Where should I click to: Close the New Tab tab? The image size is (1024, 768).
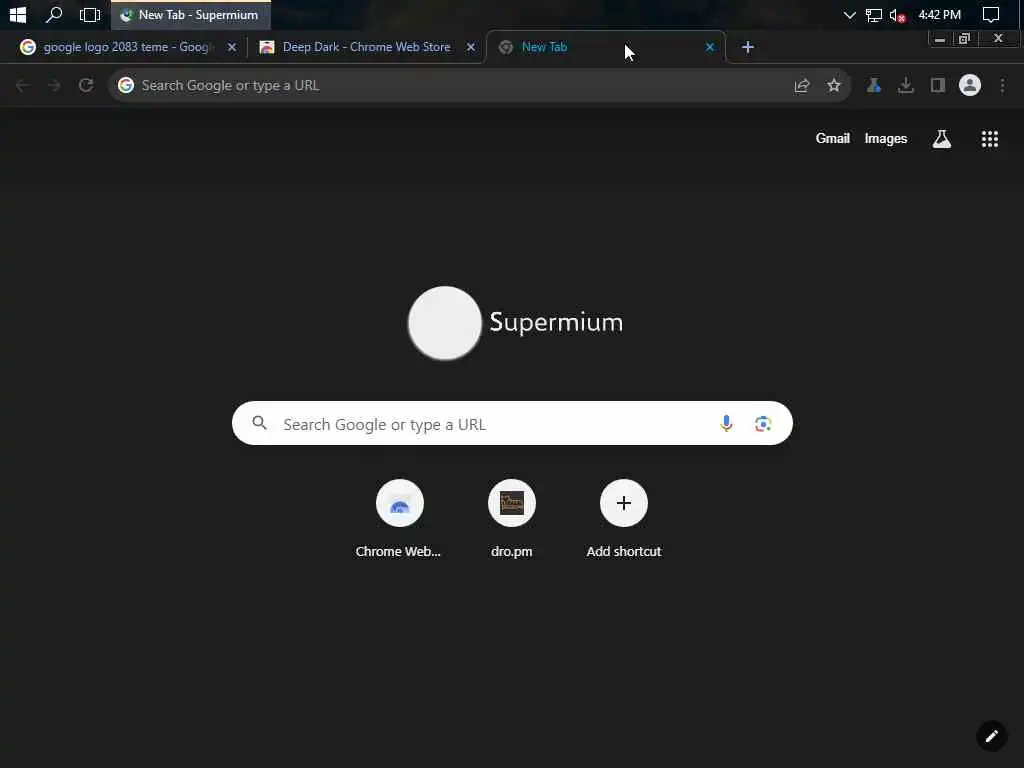click(710, 47)
